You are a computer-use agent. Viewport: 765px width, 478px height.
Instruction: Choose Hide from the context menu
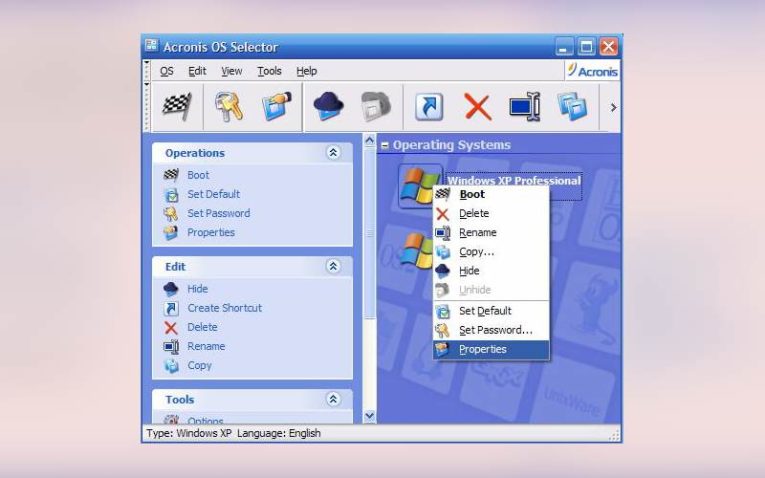click(491, 271)
